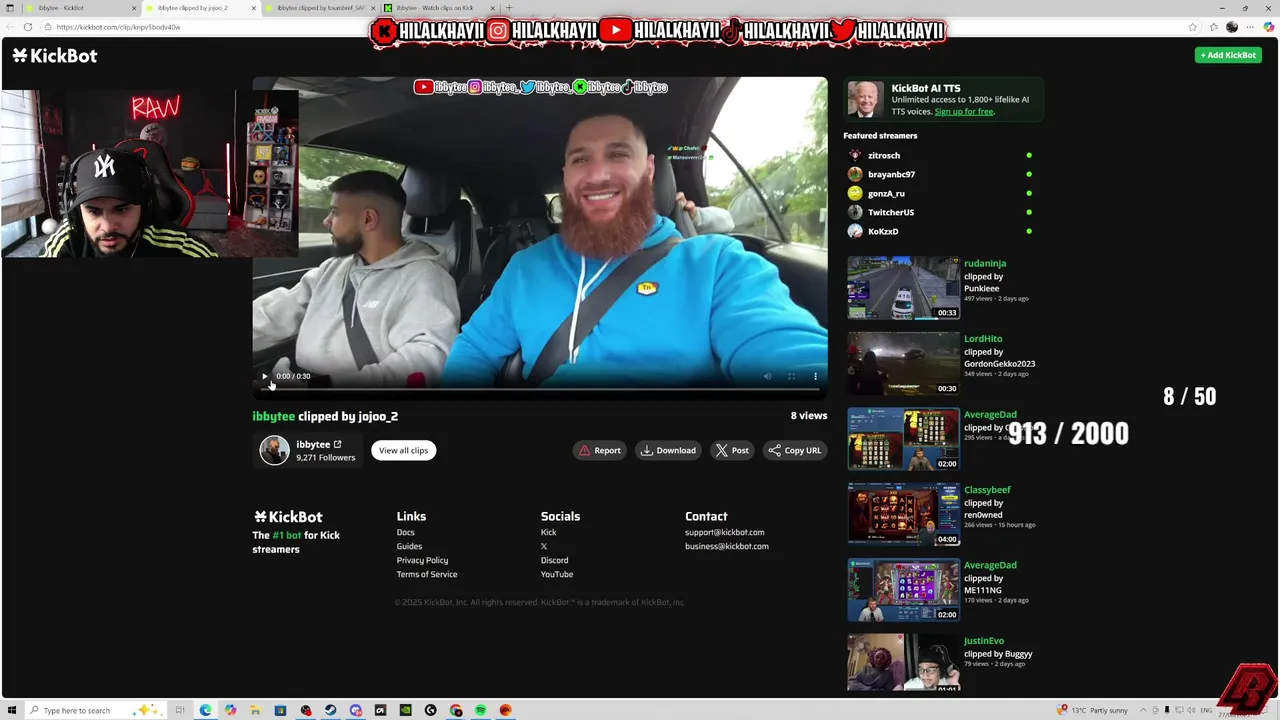Click the browser address bar URL
This screenshot has height=720, width=1280.
[x=119, y=27]
